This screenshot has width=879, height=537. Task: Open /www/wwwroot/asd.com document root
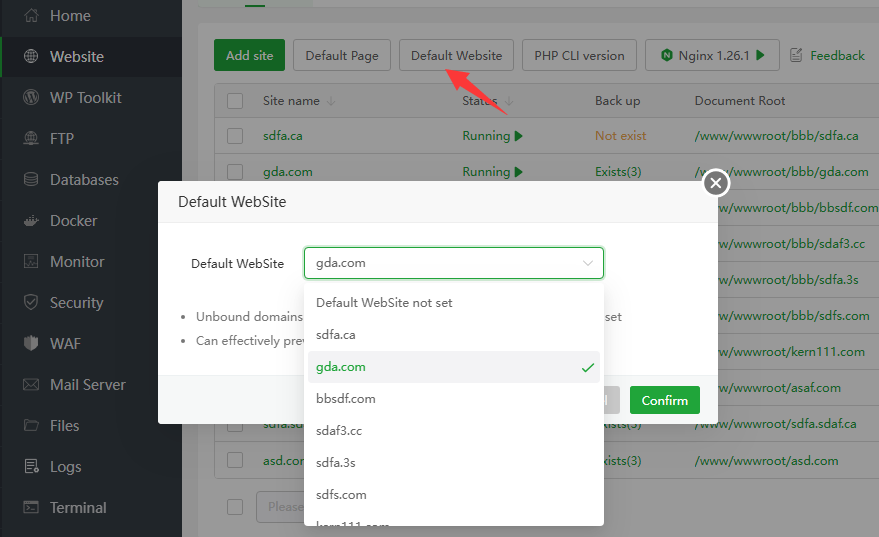click(x=766, y=461)
